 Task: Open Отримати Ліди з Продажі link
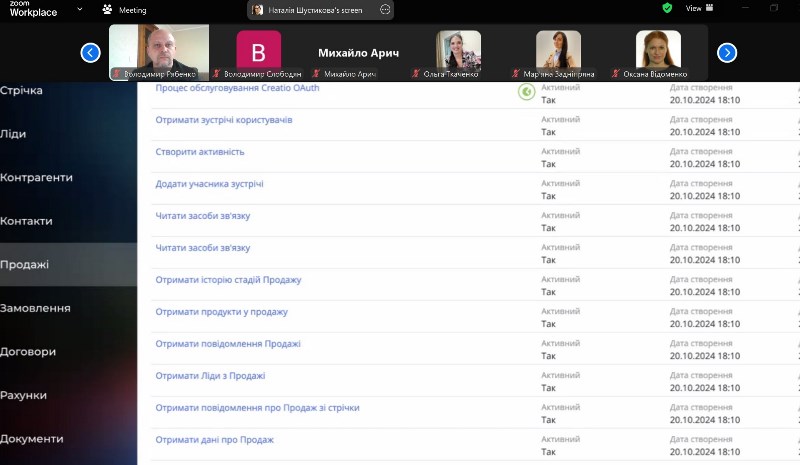click(x=210, y=376)
